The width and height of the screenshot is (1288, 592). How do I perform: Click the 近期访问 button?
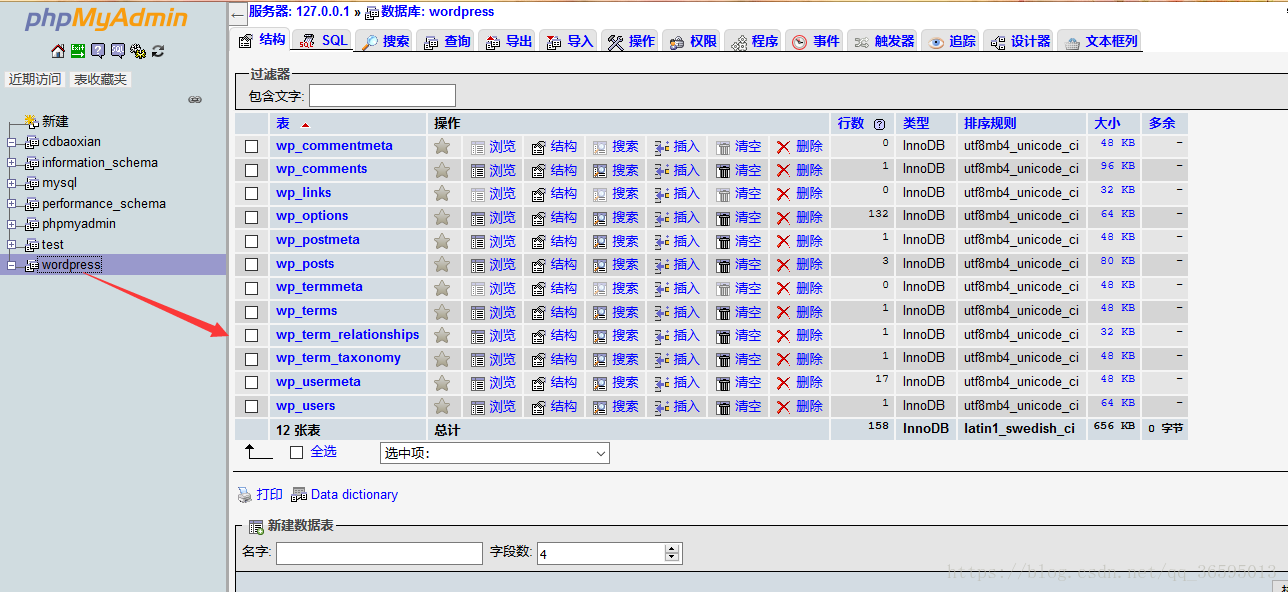[x=35, y=79]
